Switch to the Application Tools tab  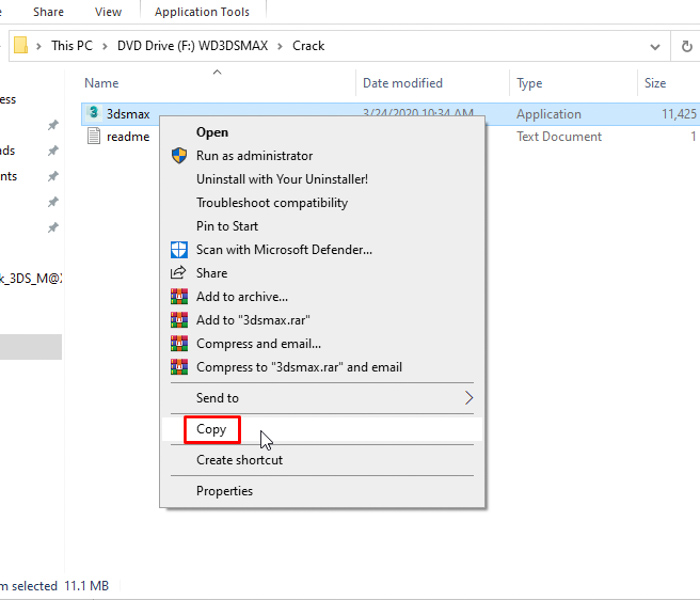(202, 12)
